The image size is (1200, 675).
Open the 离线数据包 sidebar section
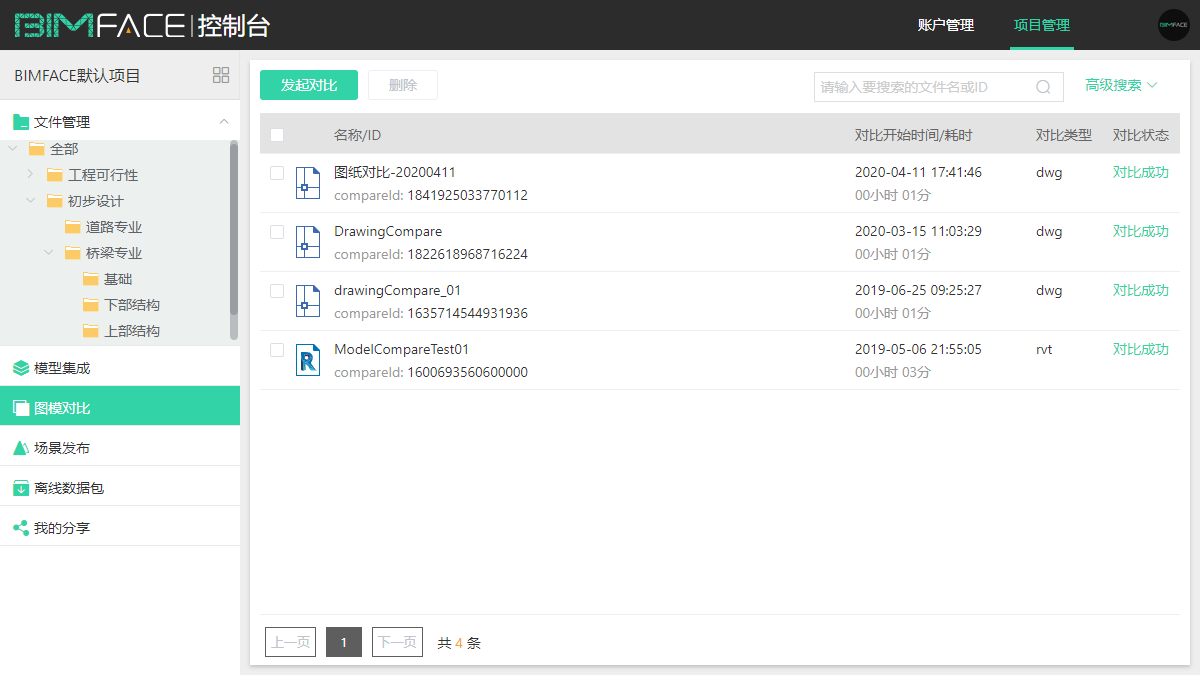68,488
